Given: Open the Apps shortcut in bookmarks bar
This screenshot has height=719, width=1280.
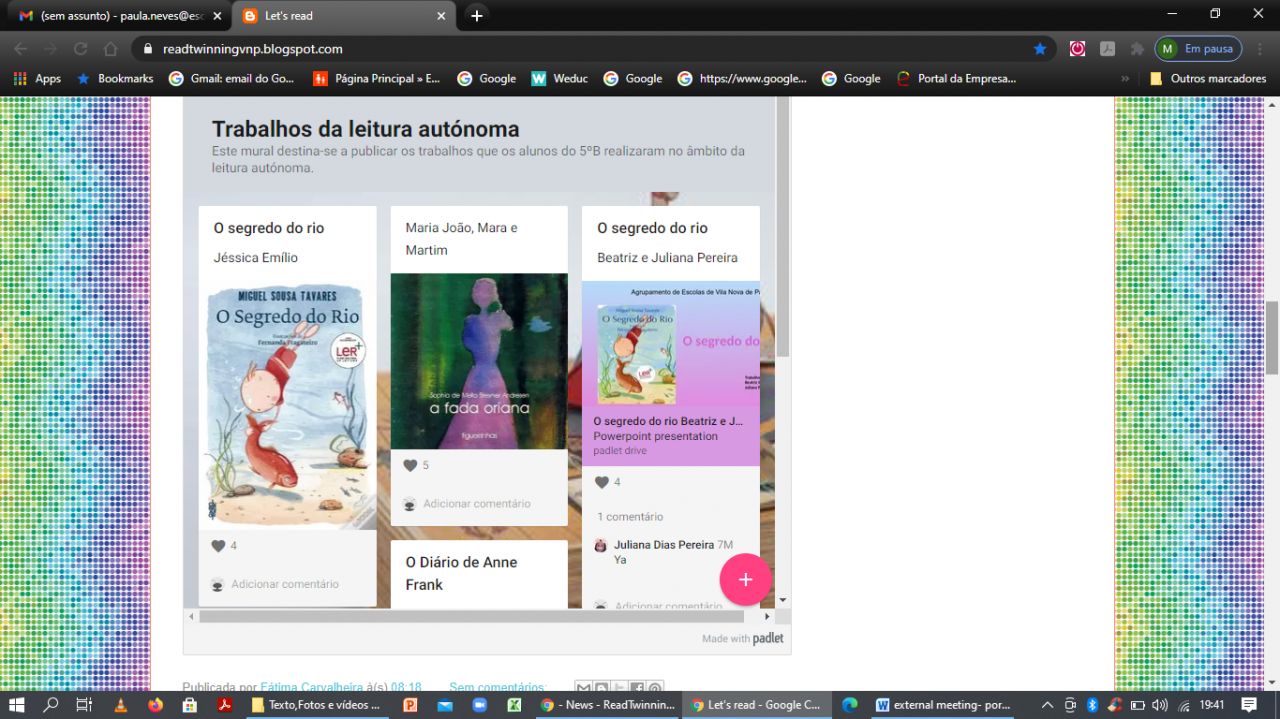Looking at the screenshot, I should coord(38,78).
